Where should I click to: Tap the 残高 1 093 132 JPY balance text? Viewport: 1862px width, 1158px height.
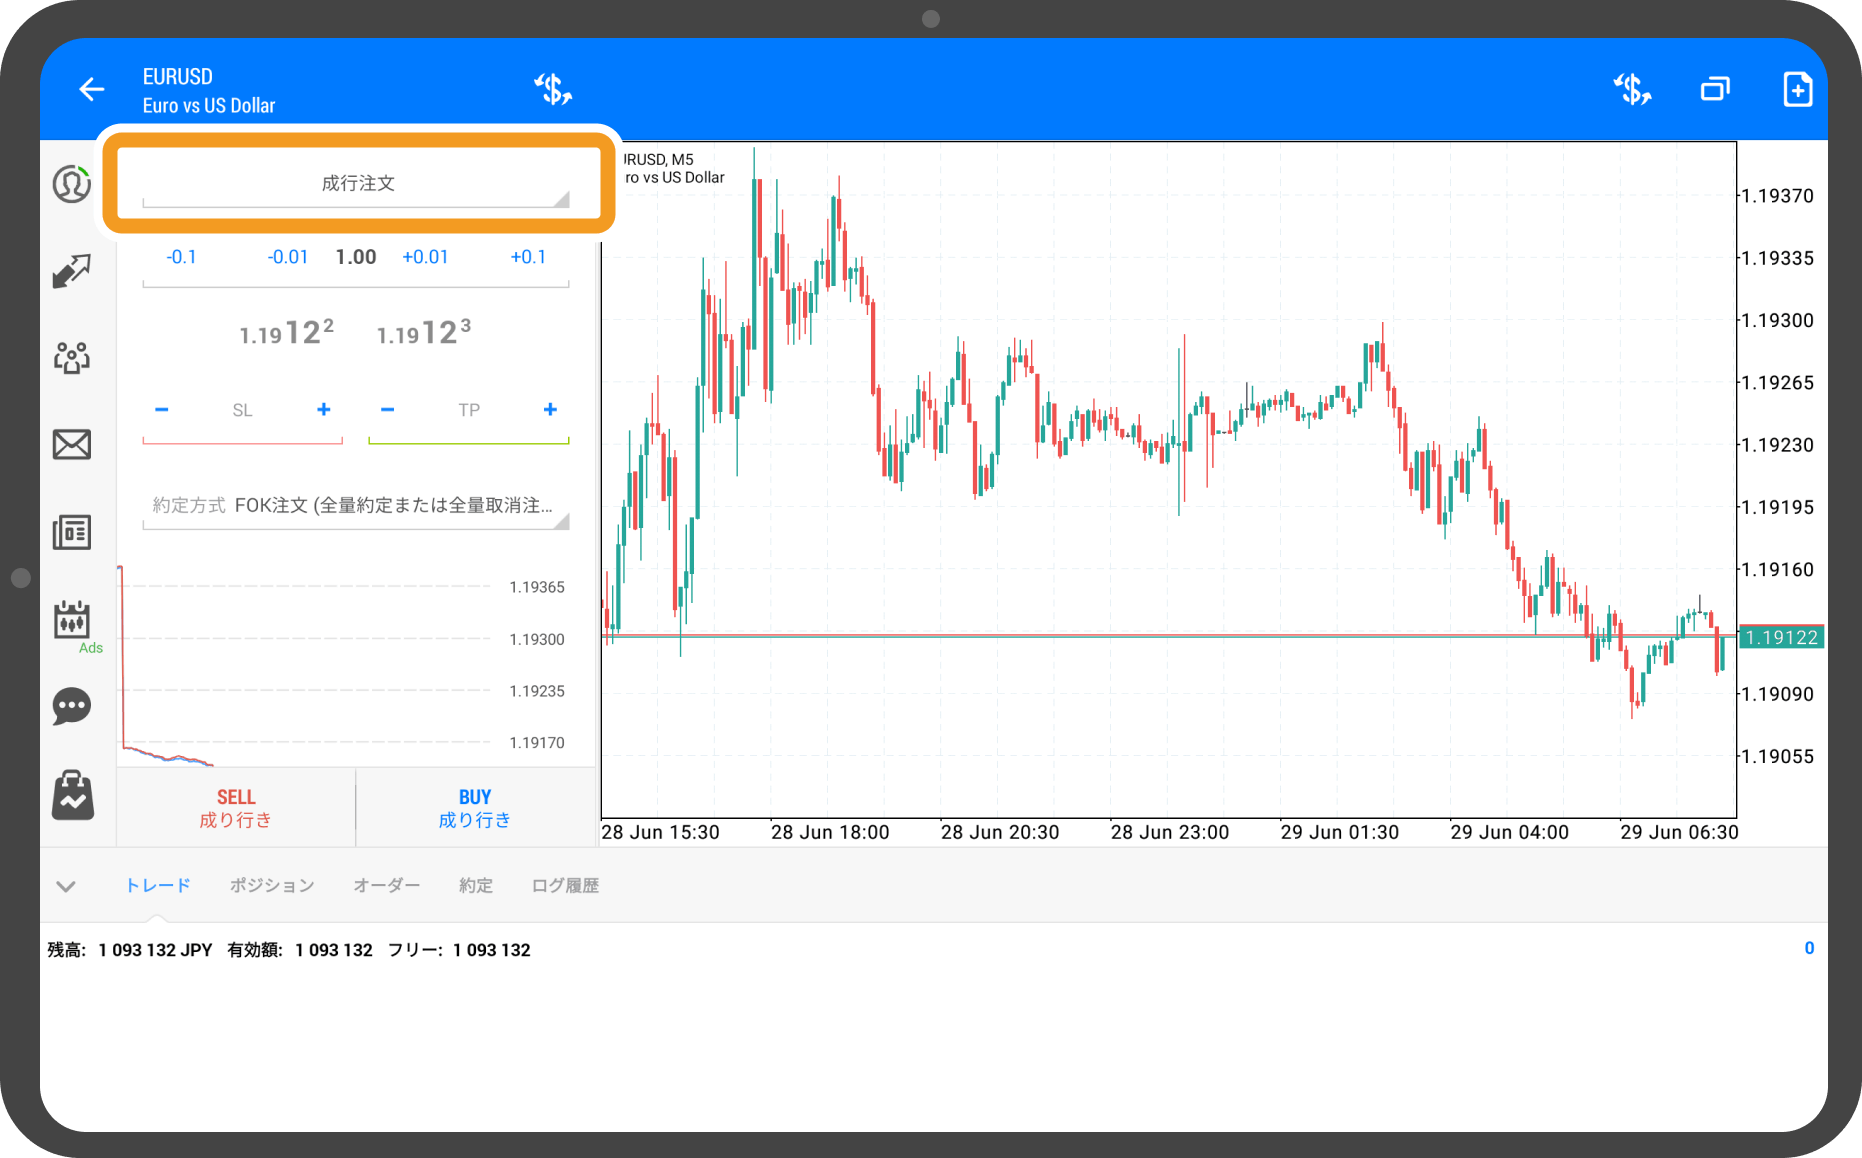(130, 950)
